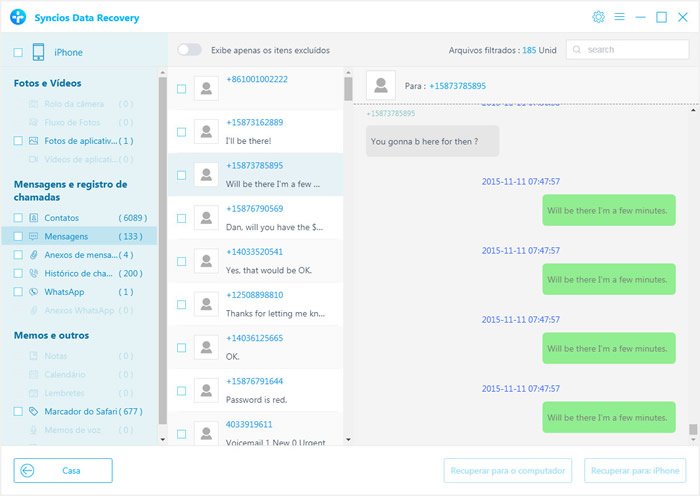Click the Contatos address book icon
Image resolution: width=700 pixels, height=496 pixels.
pos(33,218)
